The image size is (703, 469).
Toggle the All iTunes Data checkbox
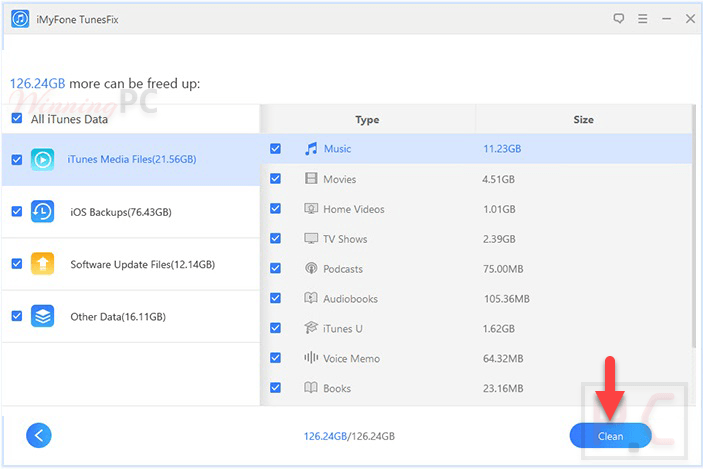point(17,118)
